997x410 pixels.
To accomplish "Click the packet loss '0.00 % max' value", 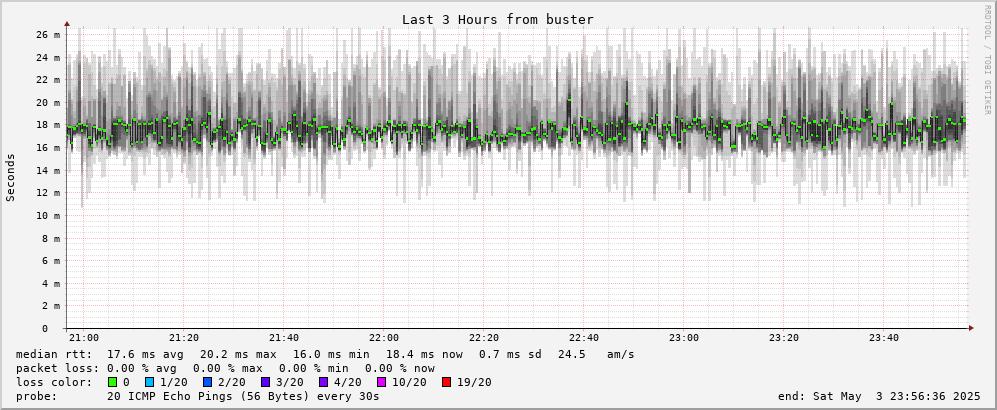I will pyautogui.click(x=231, y=368).
